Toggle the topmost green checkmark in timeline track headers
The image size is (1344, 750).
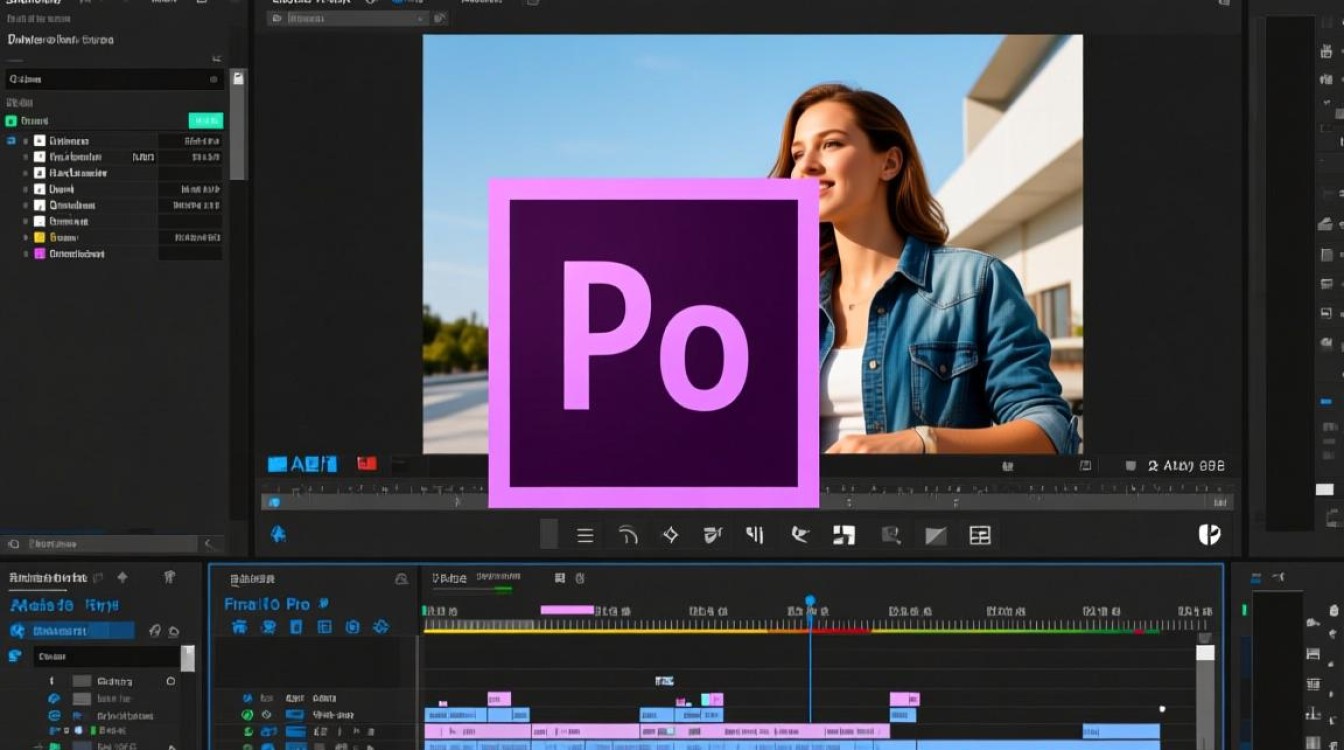247,715
